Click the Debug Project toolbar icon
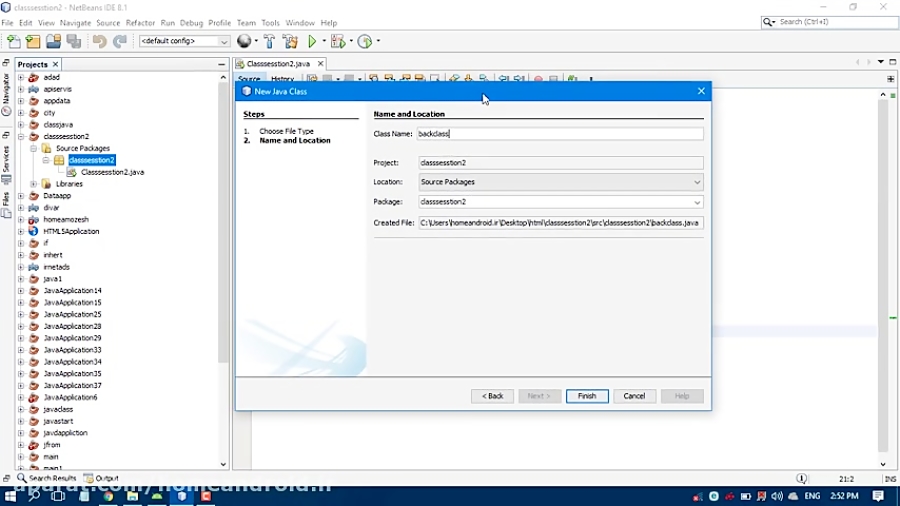Screen dimensions: 900x506 [338, 42]
